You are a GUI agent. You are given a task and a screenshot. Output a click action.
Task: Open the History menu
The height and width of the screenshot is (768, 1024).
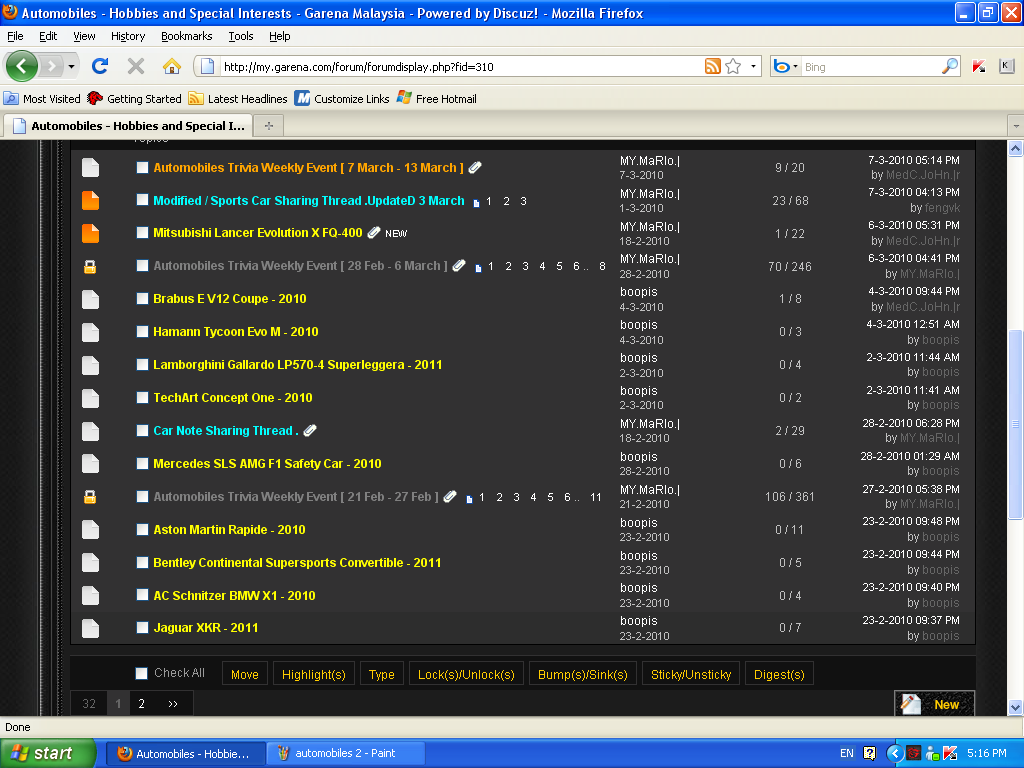128,36
